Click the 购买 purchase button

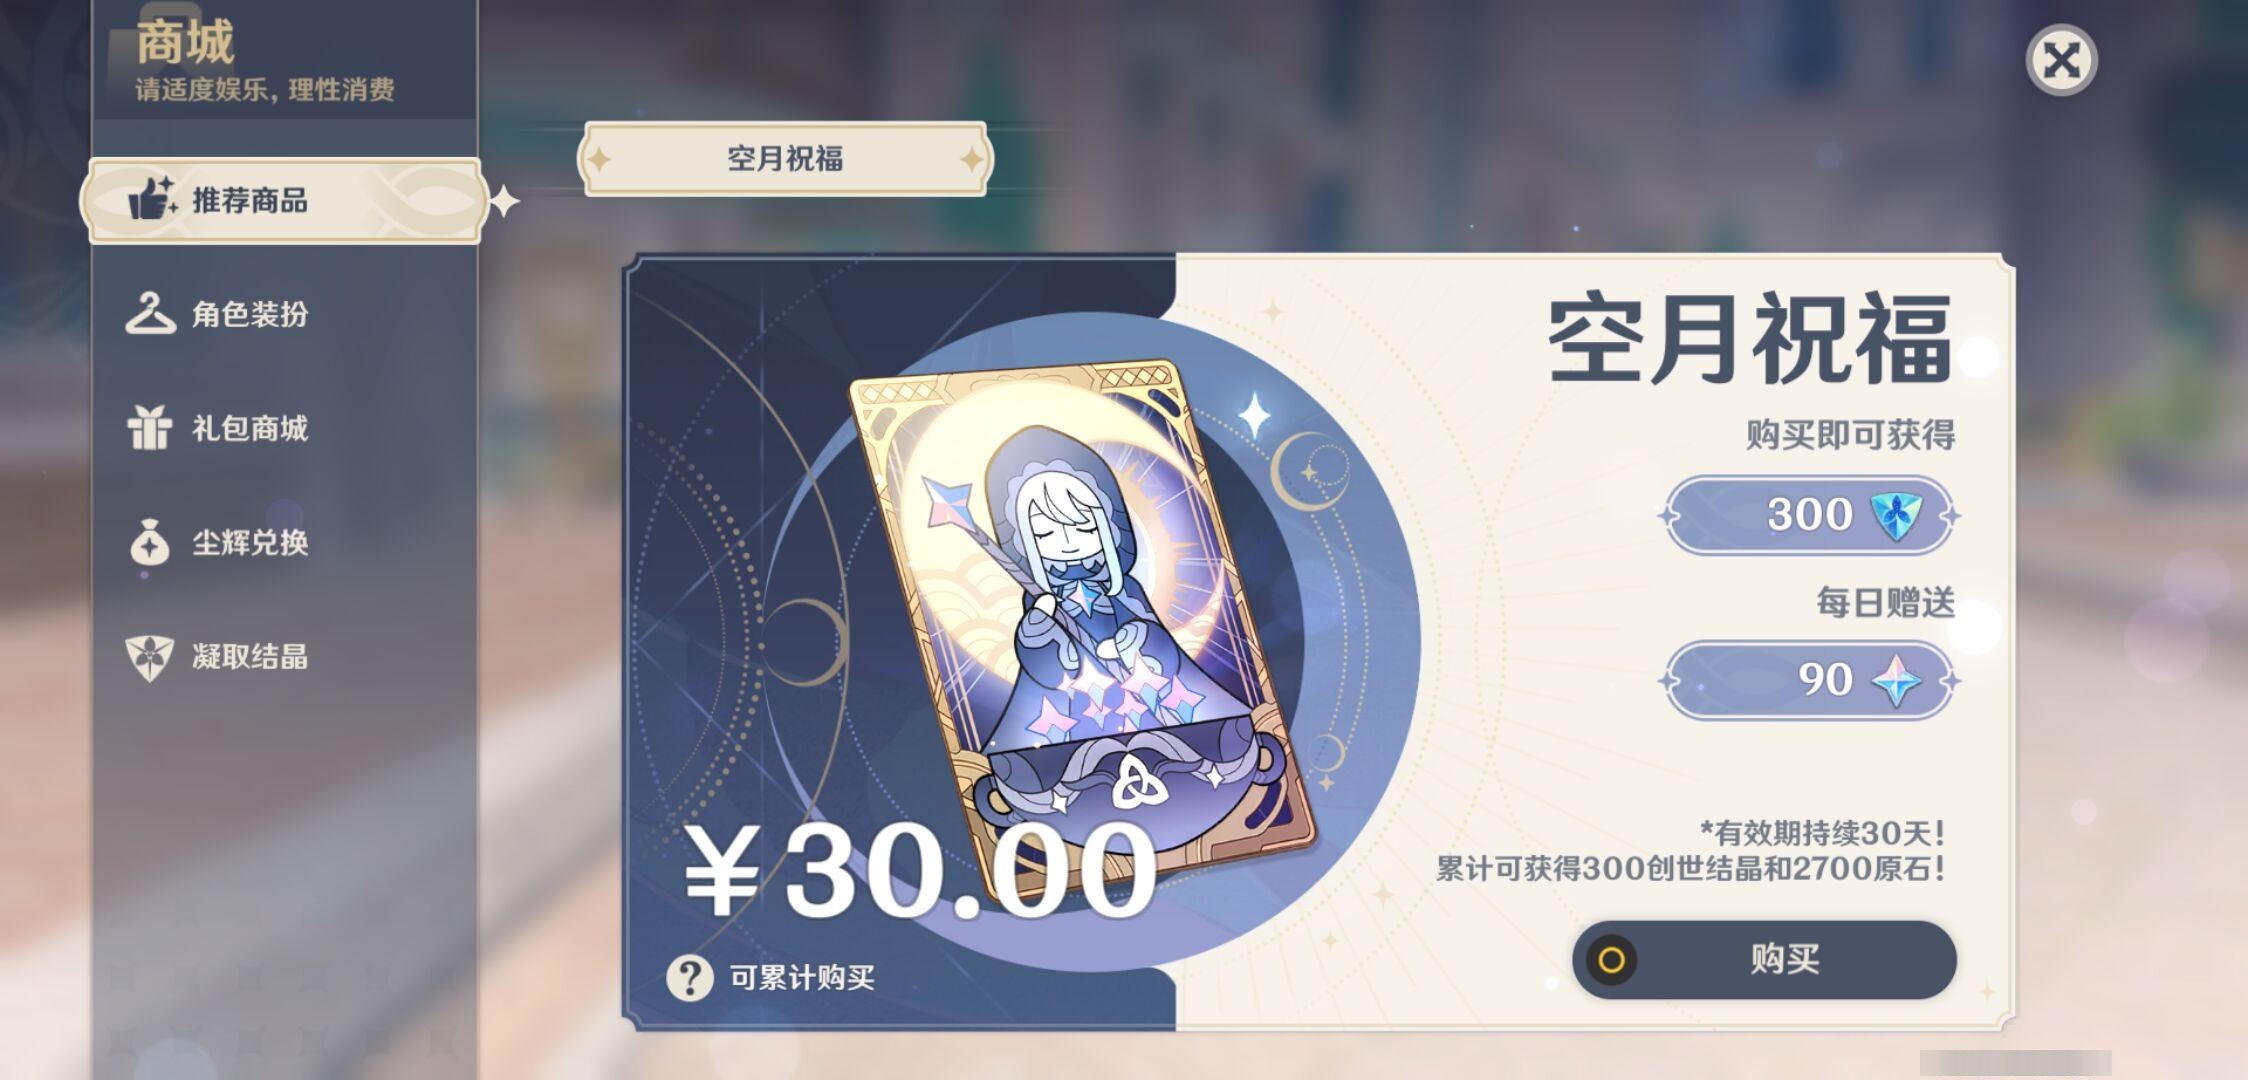(1764, 959)
